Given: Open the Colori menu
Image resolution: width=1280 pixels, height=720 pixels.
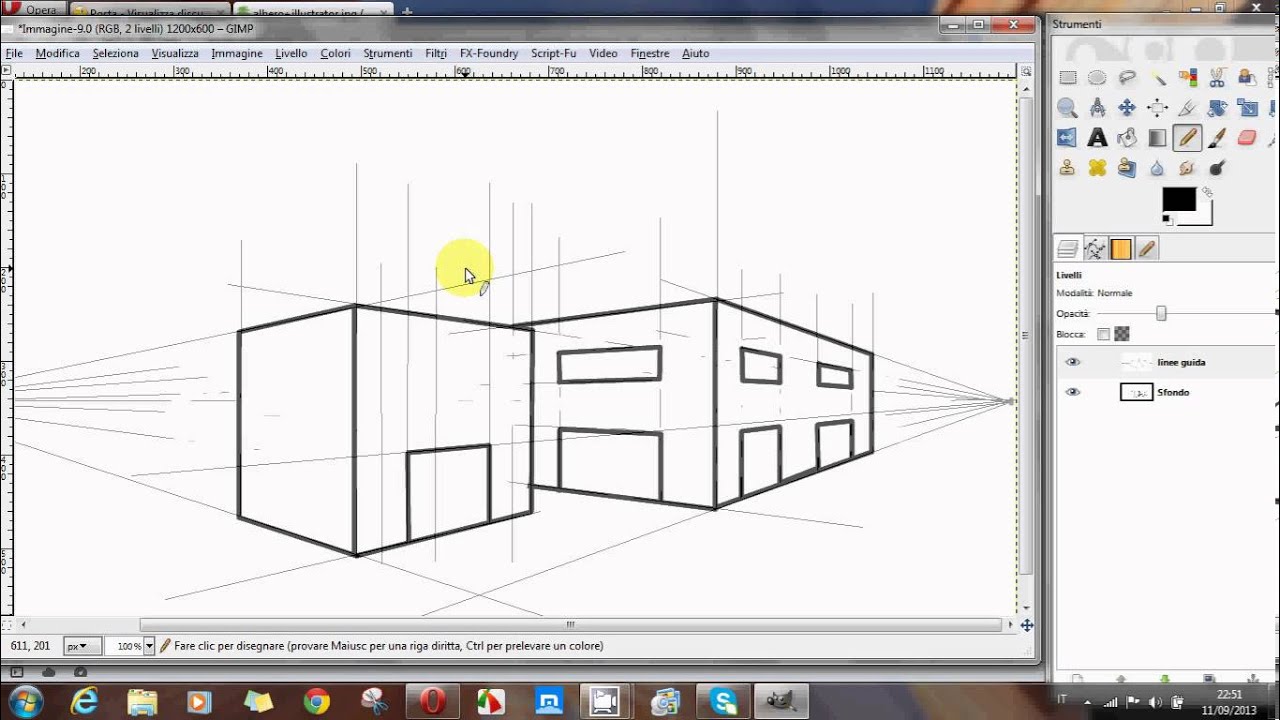Looking at the screenshot, I should [x=335, y=53].
